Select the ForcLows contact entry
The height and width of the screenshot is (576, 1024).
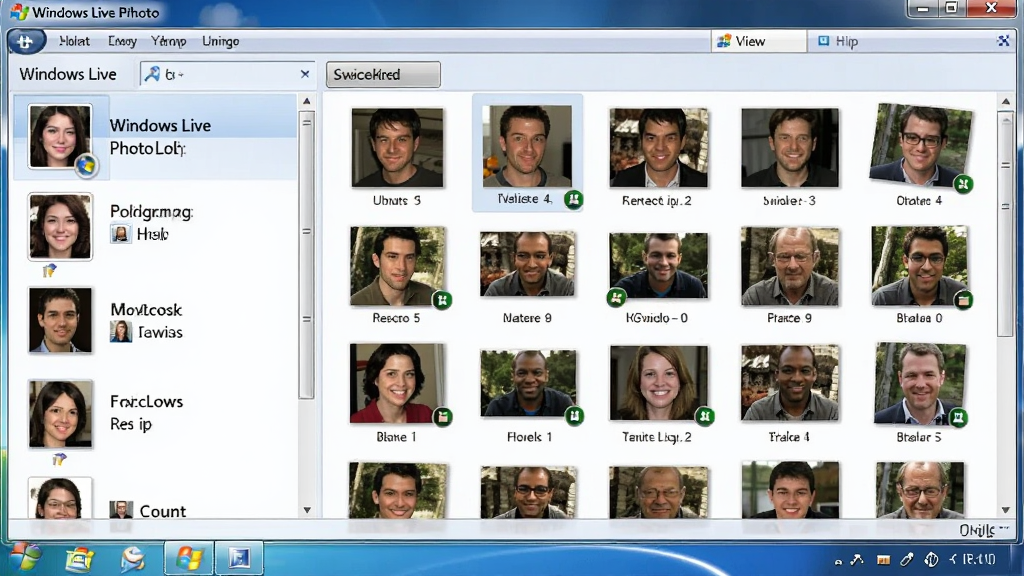(x=155, y=413)
